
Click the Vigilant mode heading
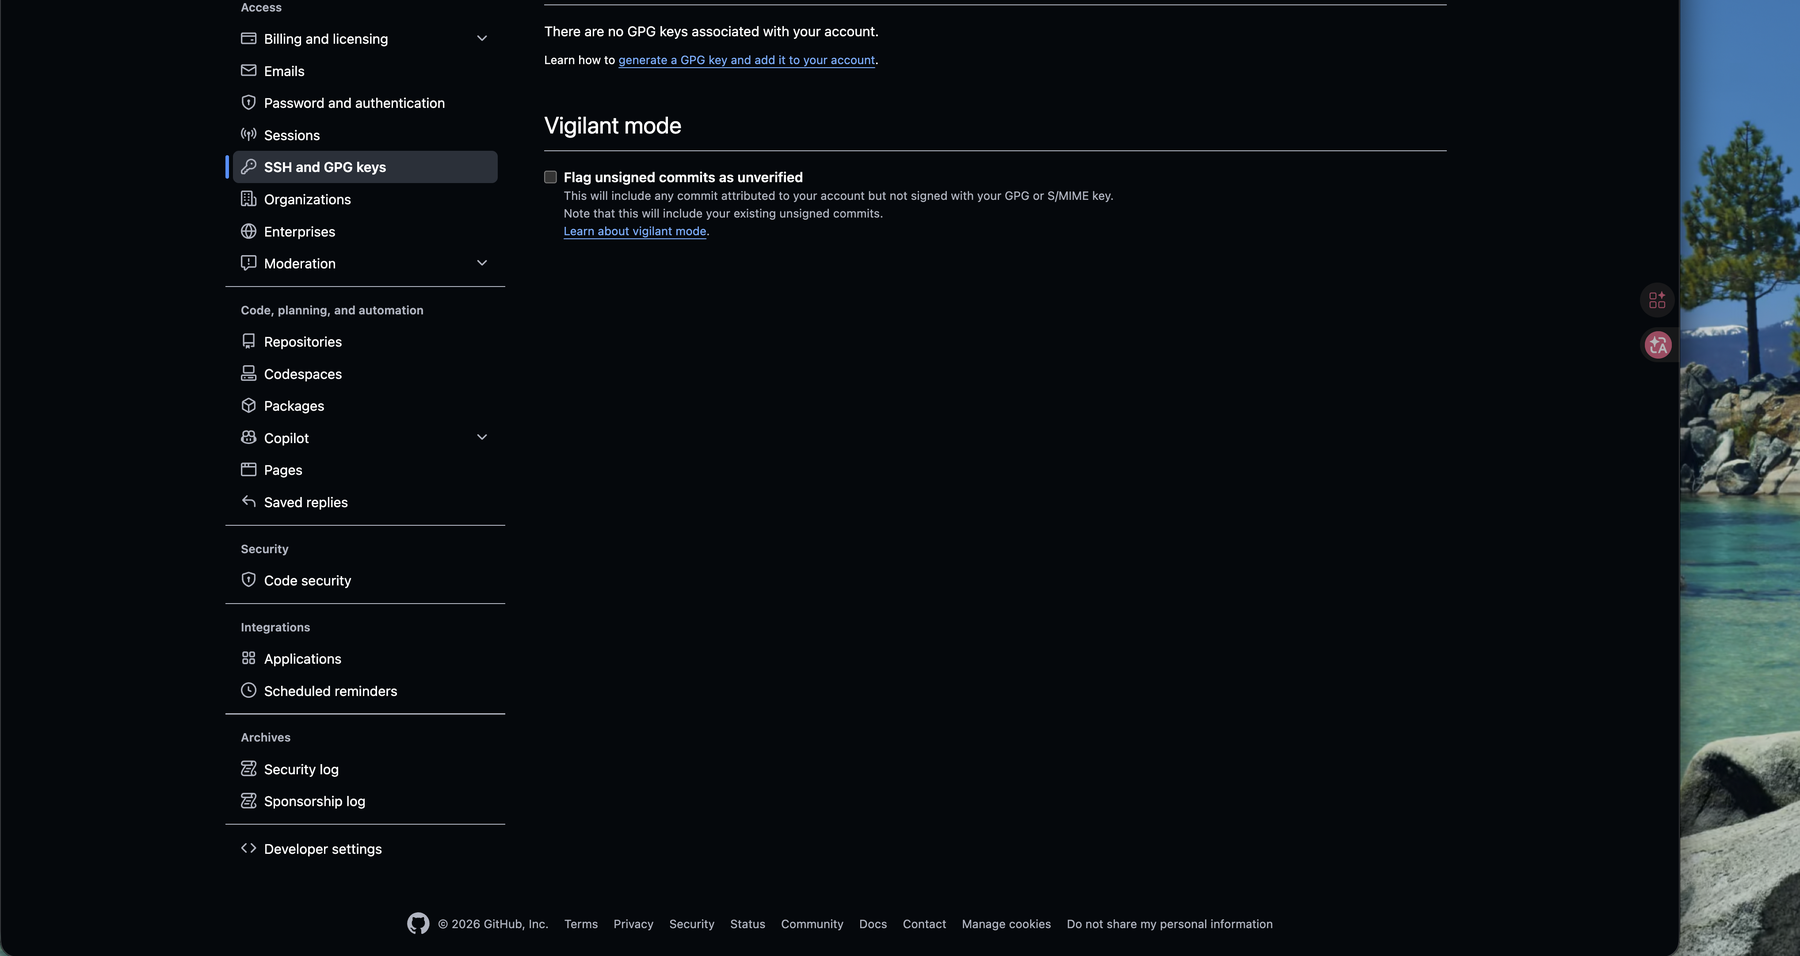[x=613, y=126]
